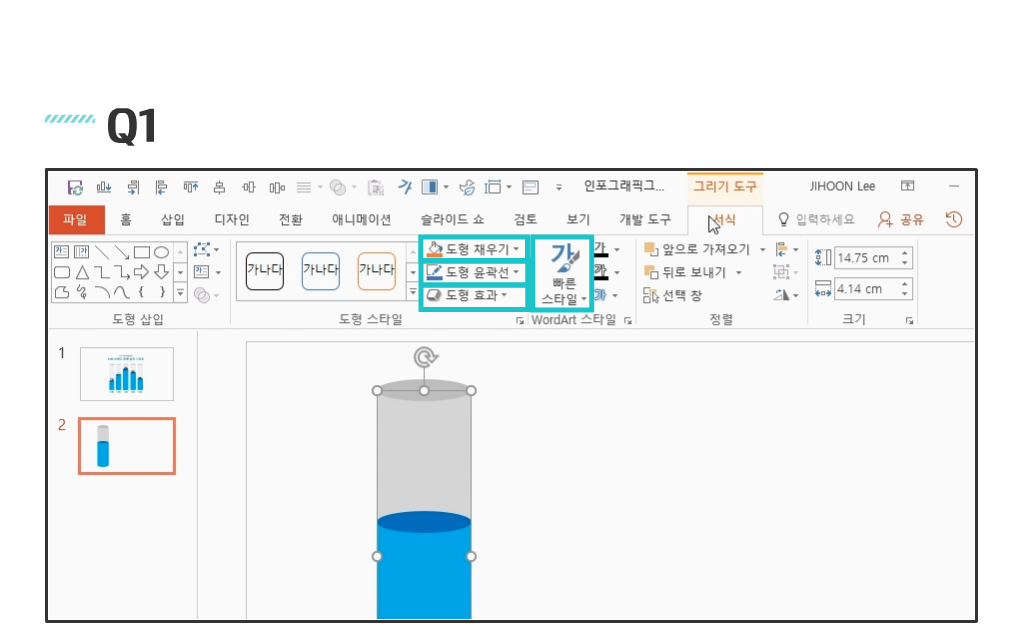The height and width of the screenshot is (640, 1024).
Task: Click the align objects icon
Action: (x=782, y=250)
